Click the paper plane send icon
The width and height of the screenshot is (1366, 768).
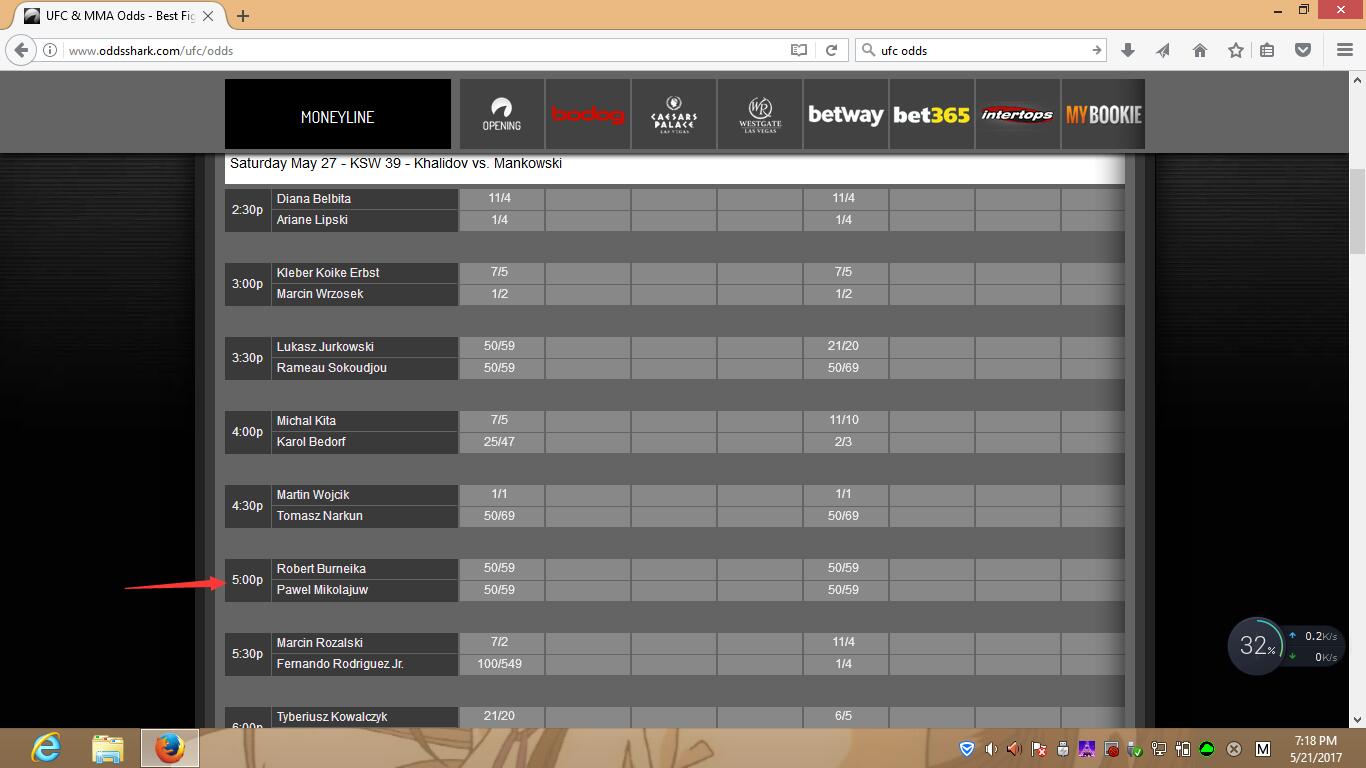[1163, 50]
